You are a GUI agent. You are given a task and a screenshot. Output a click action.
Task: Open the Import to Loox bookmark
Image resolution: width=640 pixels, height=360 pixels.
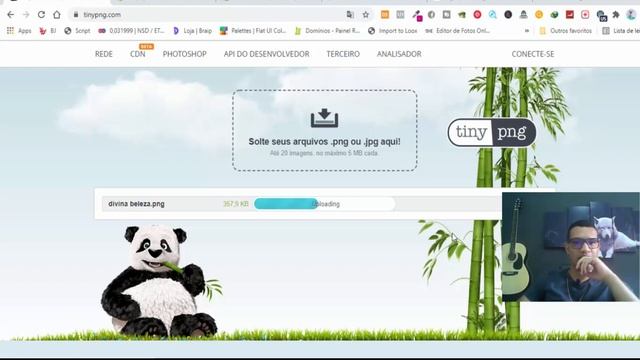392,31
